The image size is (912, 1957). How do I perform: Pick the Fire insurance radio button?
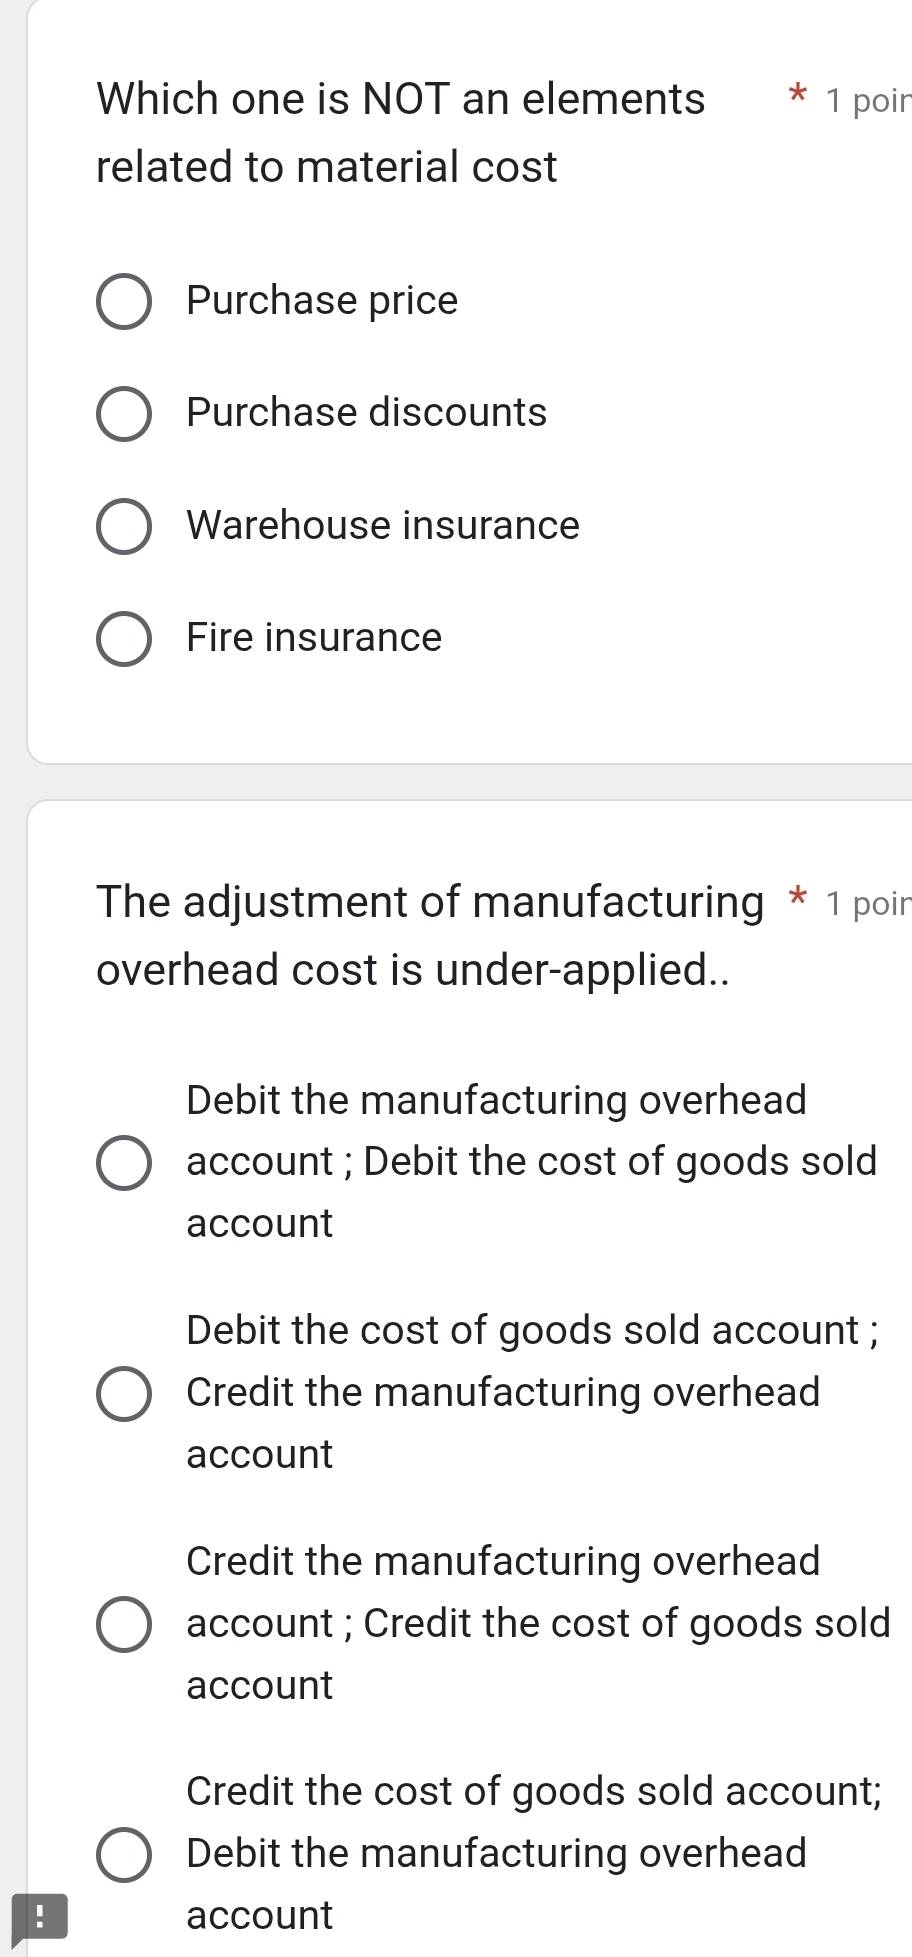124,638
